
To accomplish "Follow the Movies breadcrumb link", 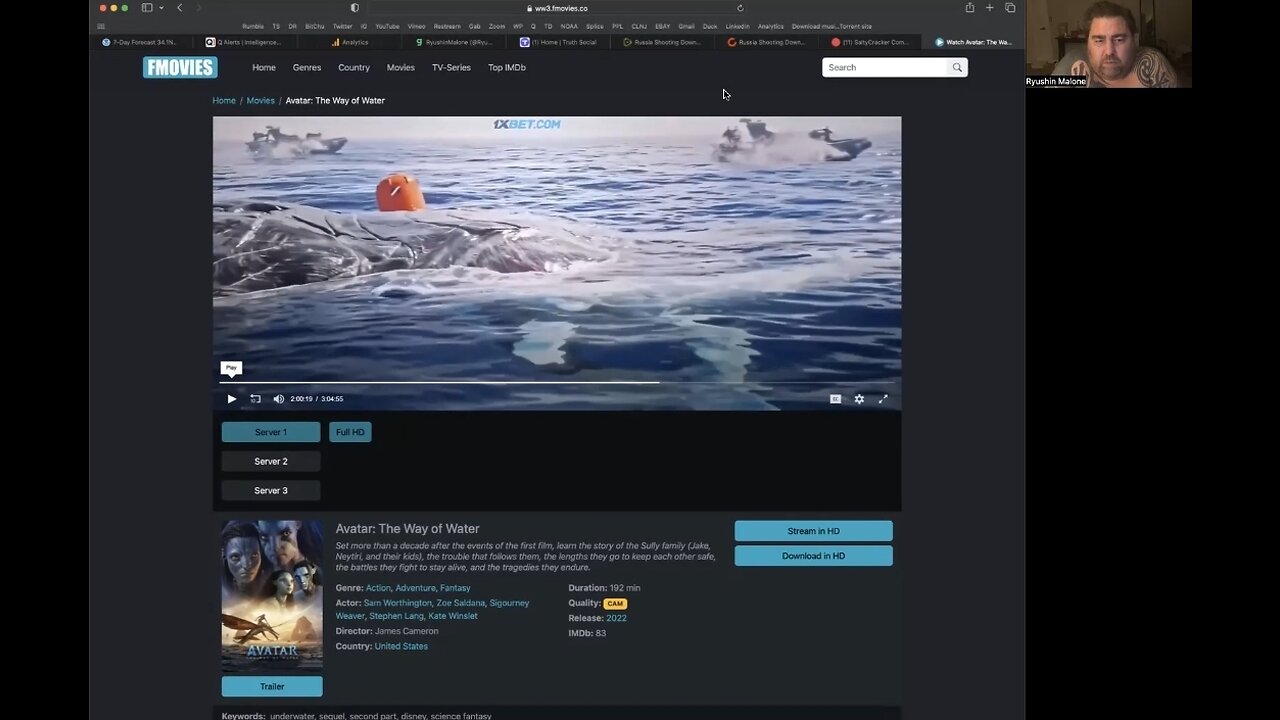I will 261,100.
